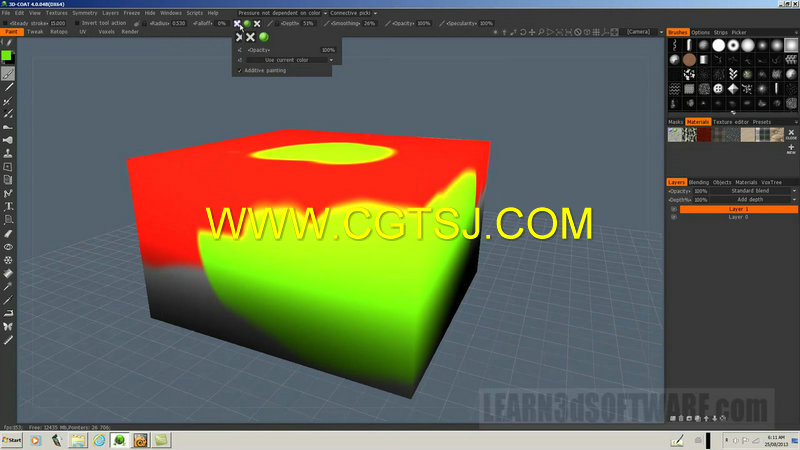Open the Standard blend dropdown
Viewport: 800px width, 450px height.
pos(753,191)
